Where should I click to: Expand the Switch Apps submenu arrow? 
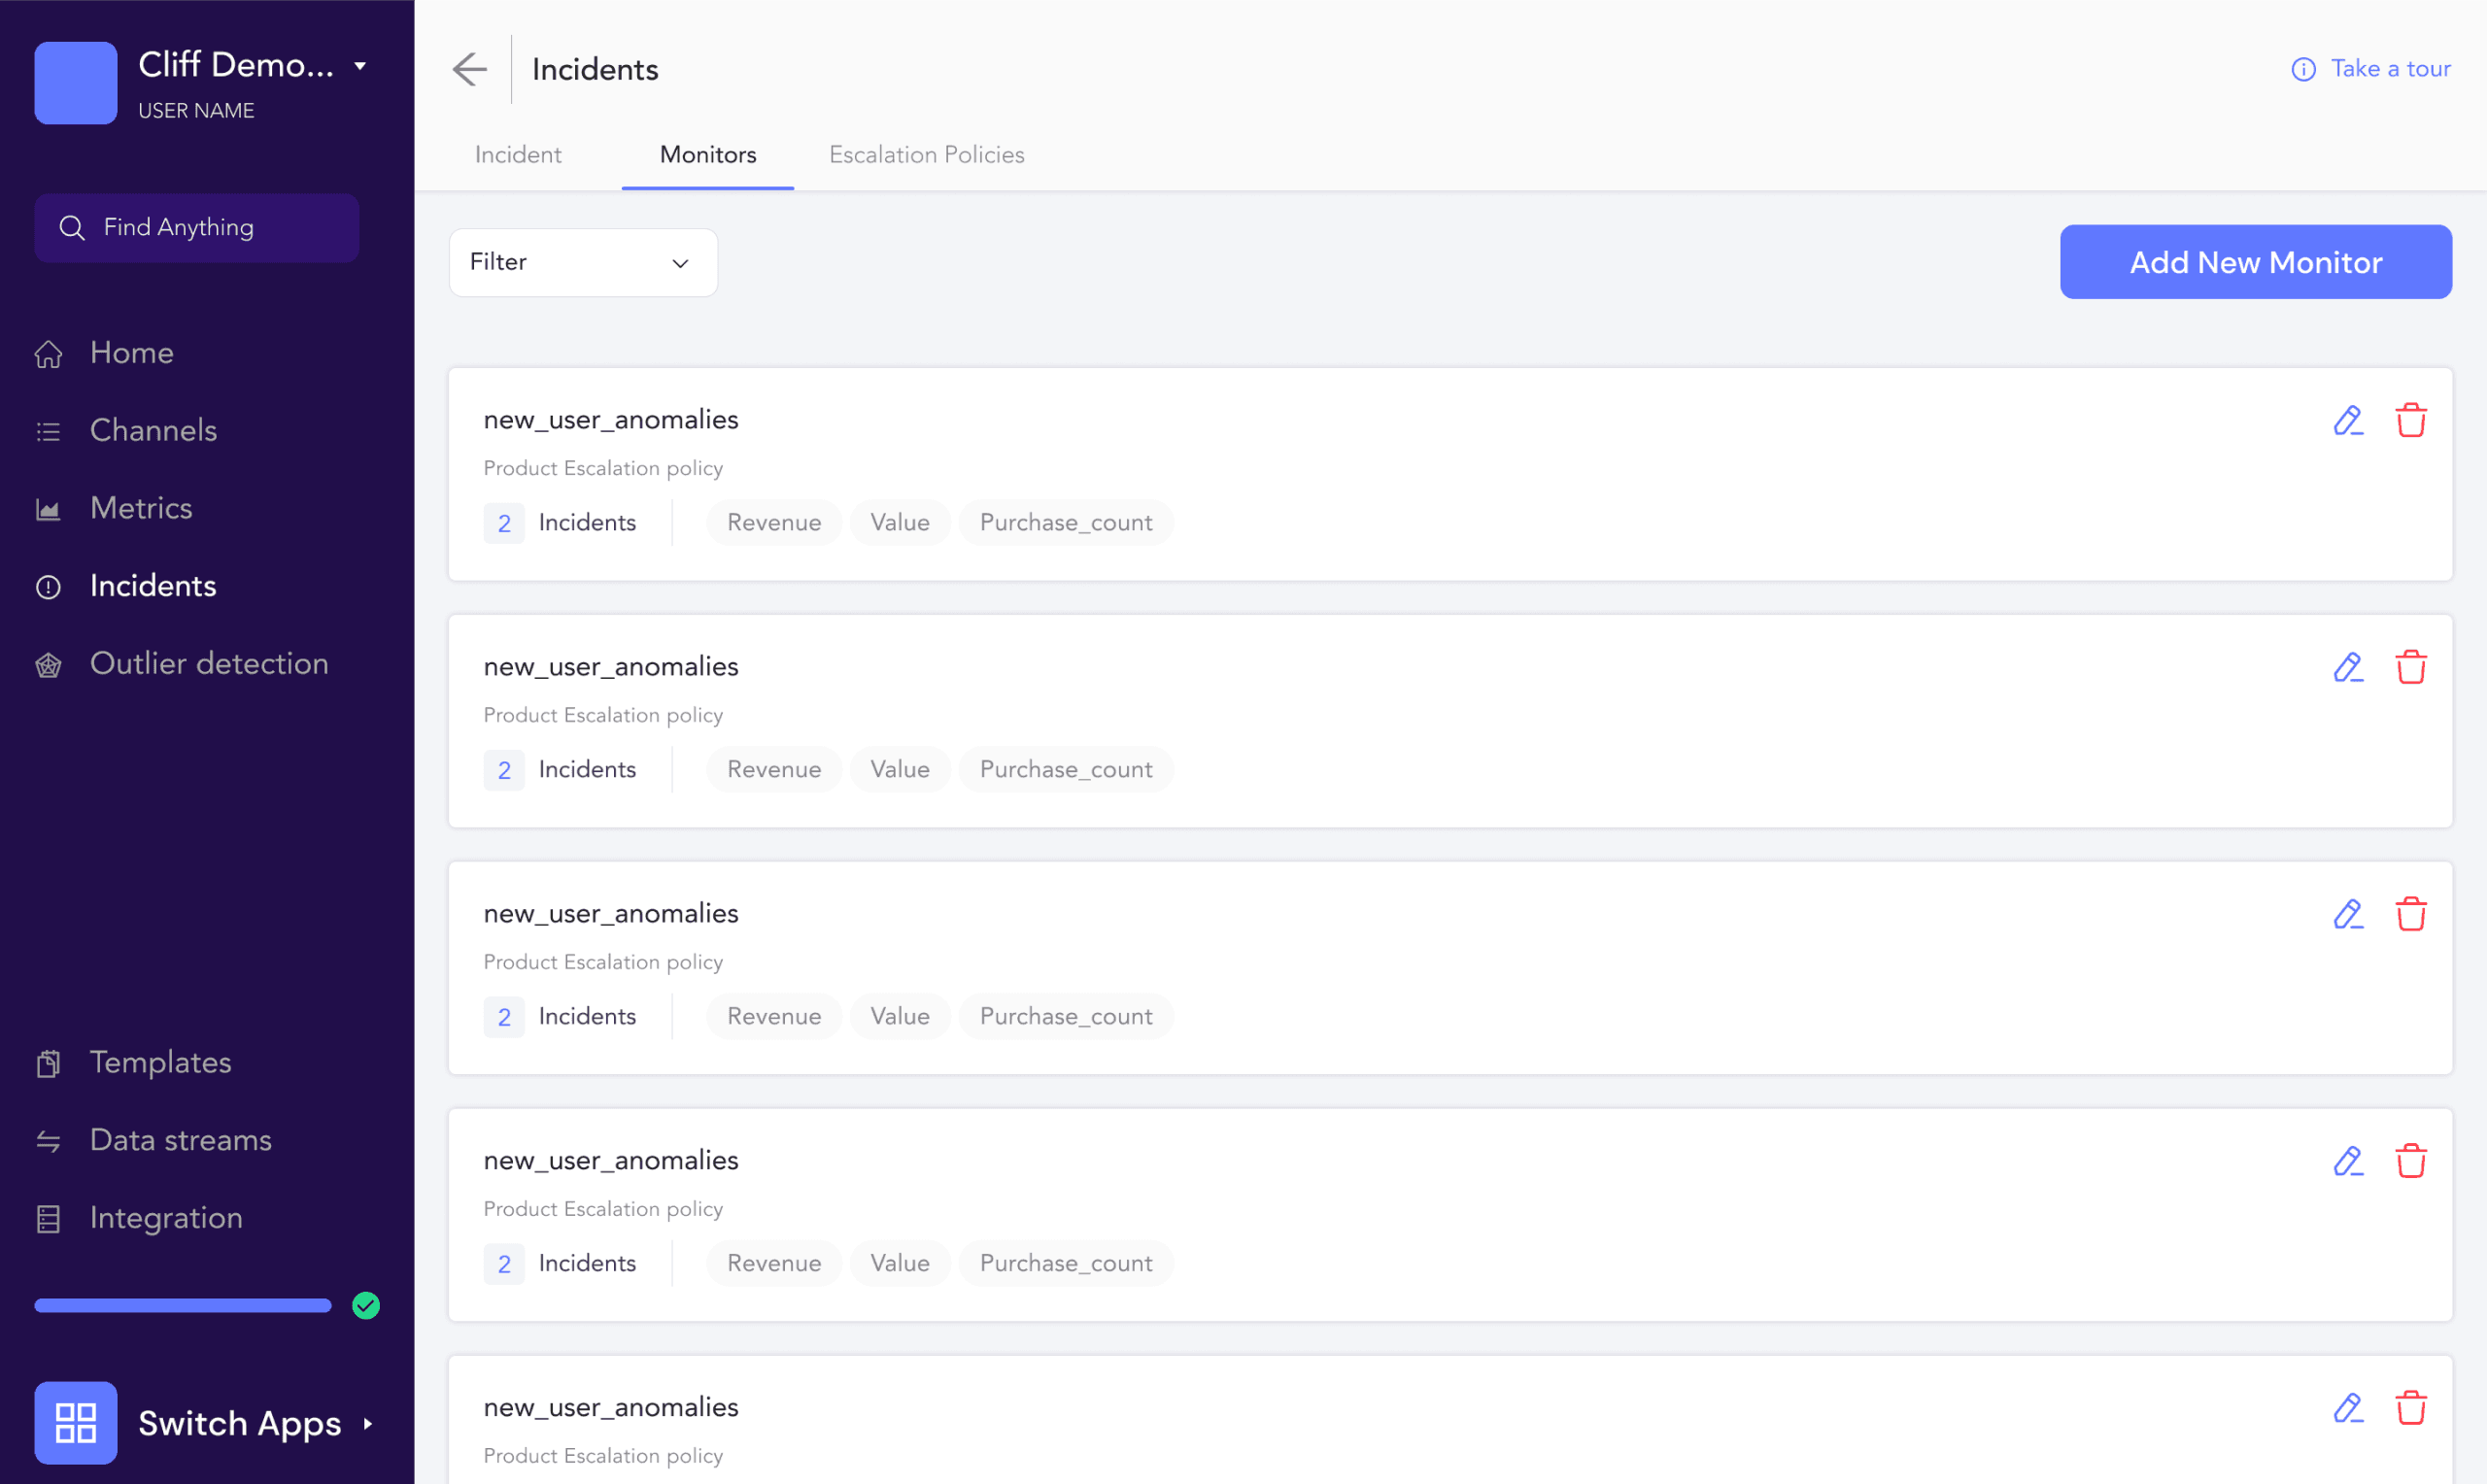click(368, 1423)
